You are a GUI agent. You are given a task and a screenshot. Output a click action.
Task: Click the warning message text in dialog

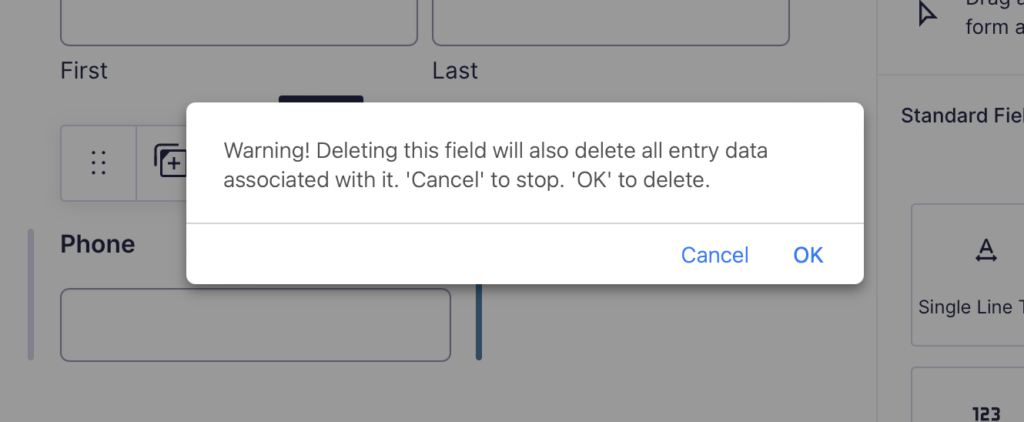495,165
